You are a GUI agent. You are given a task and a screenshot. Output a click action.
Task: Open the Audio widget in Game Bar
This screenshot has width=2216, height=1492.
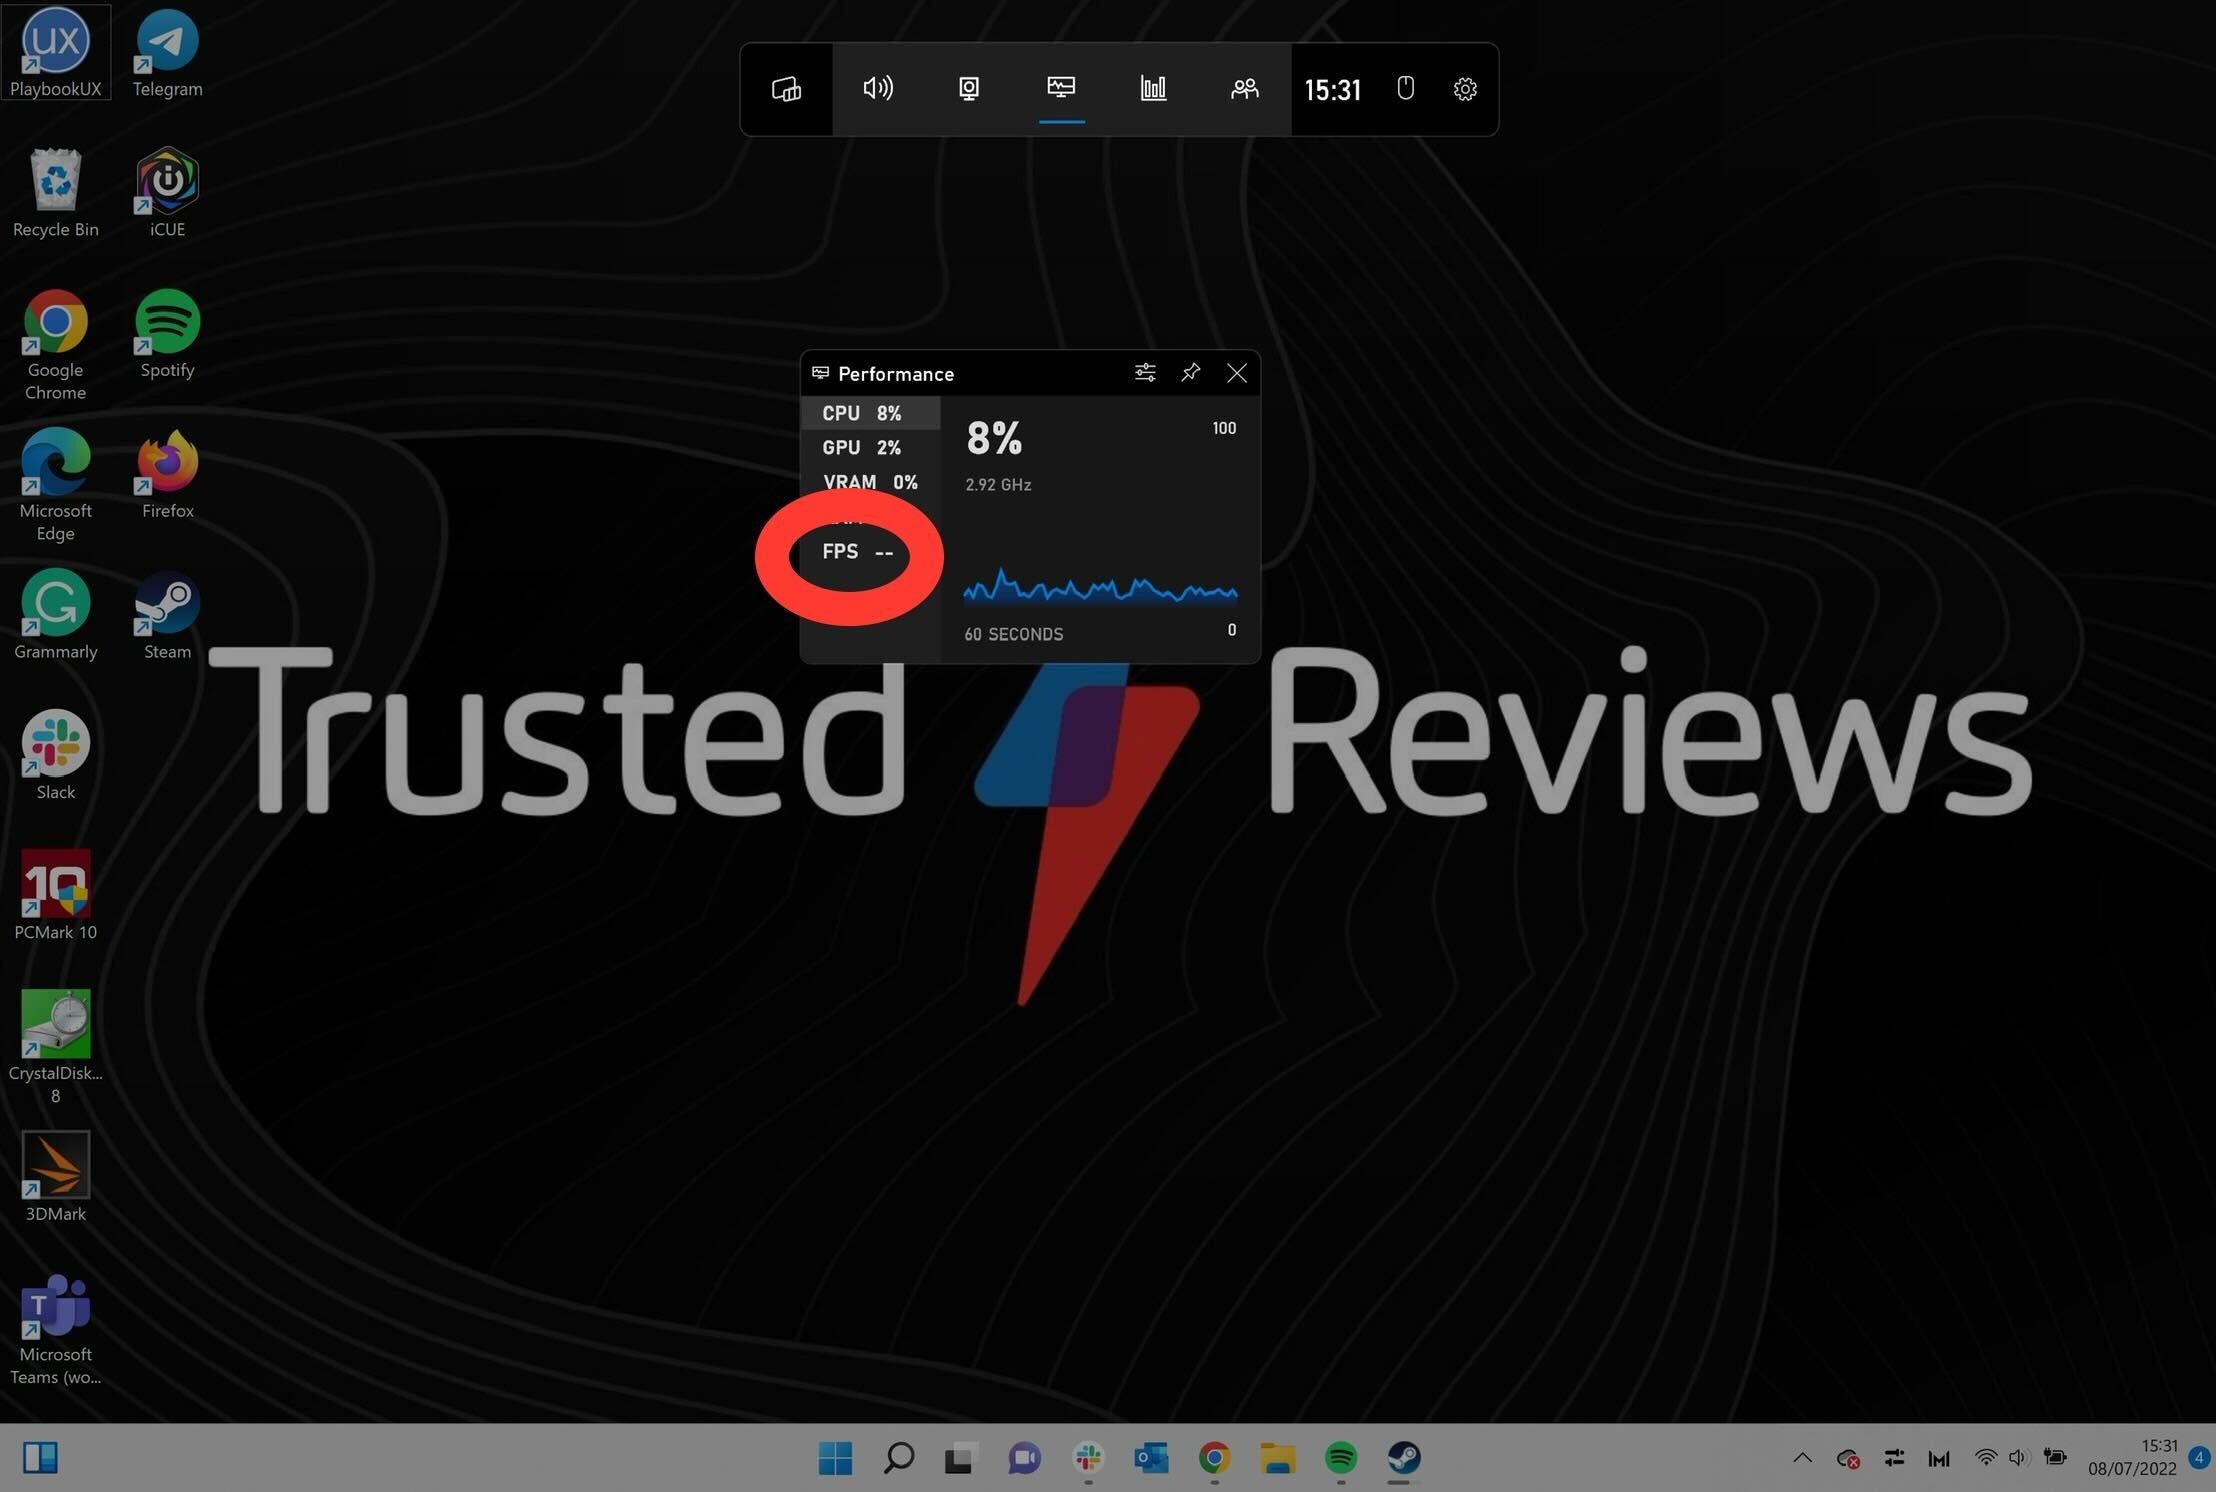pos(878,89)
